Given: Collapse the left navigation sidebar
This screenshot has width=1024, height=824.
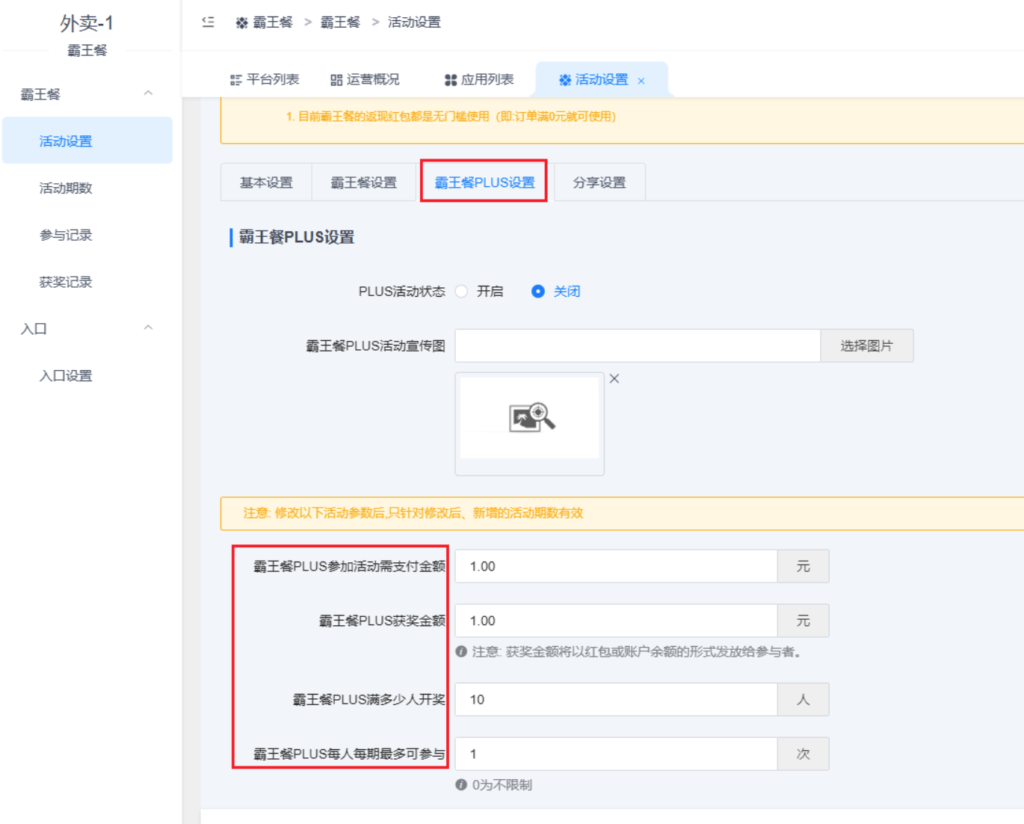Looking at the screenshot, I should pos(208,21).
